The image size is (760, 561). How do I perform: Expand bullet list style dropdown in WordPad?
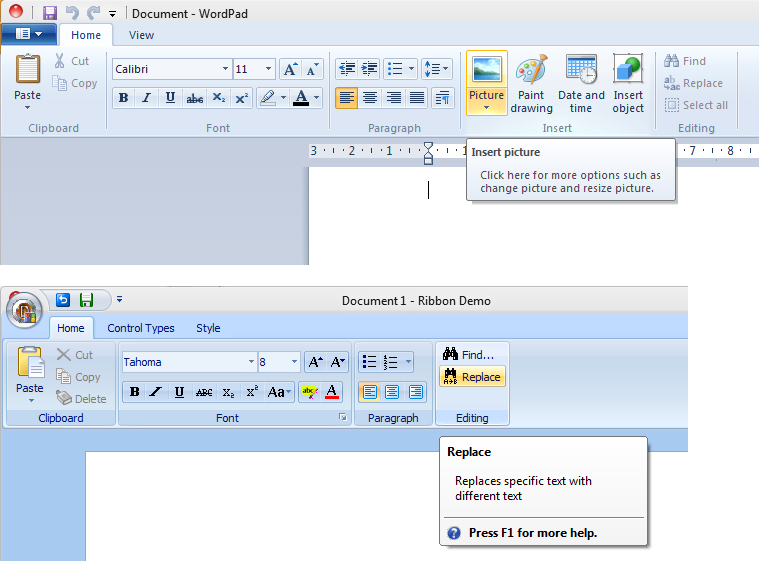pos(411,69)
